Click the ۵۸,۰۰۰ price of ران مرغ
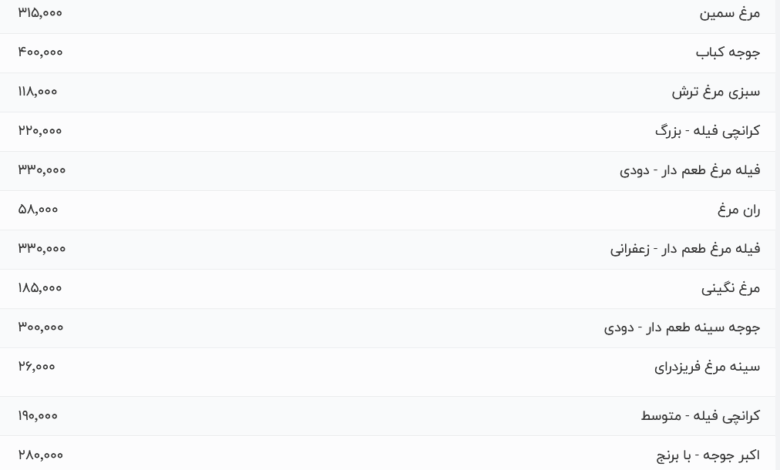Screen dimensions: 780x470 (38, 209)
